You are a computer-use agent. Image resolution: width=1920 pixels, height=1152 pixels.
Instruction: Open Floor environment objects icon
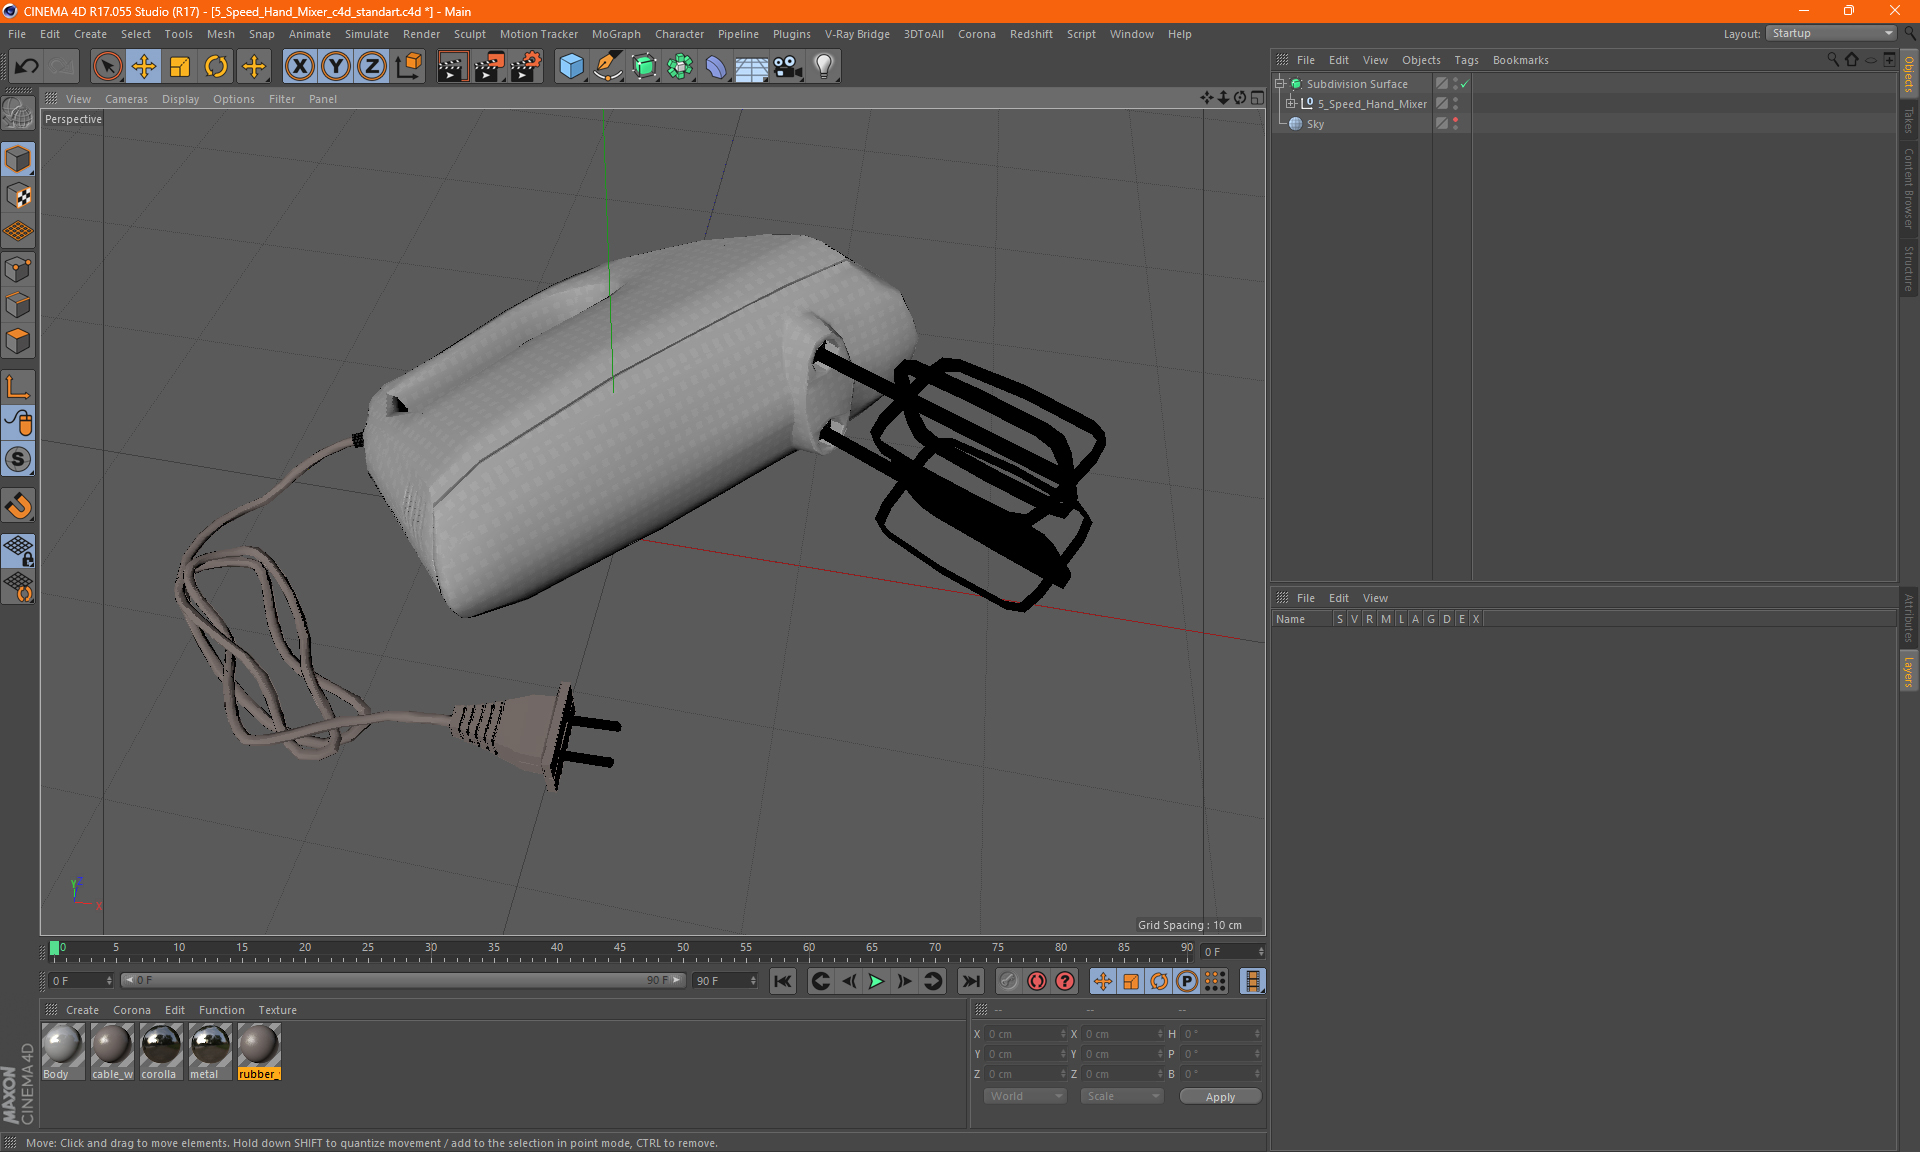[751, 67]
